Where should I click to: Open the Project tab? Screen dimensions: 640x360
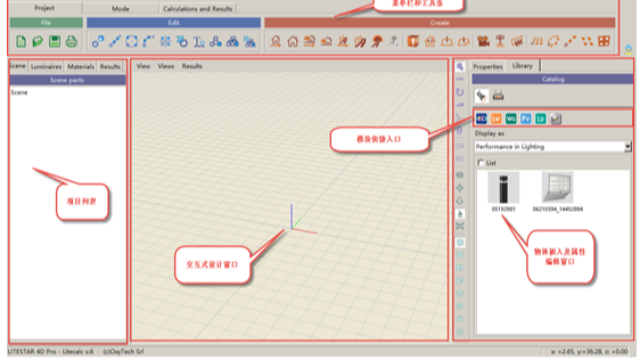44,8
